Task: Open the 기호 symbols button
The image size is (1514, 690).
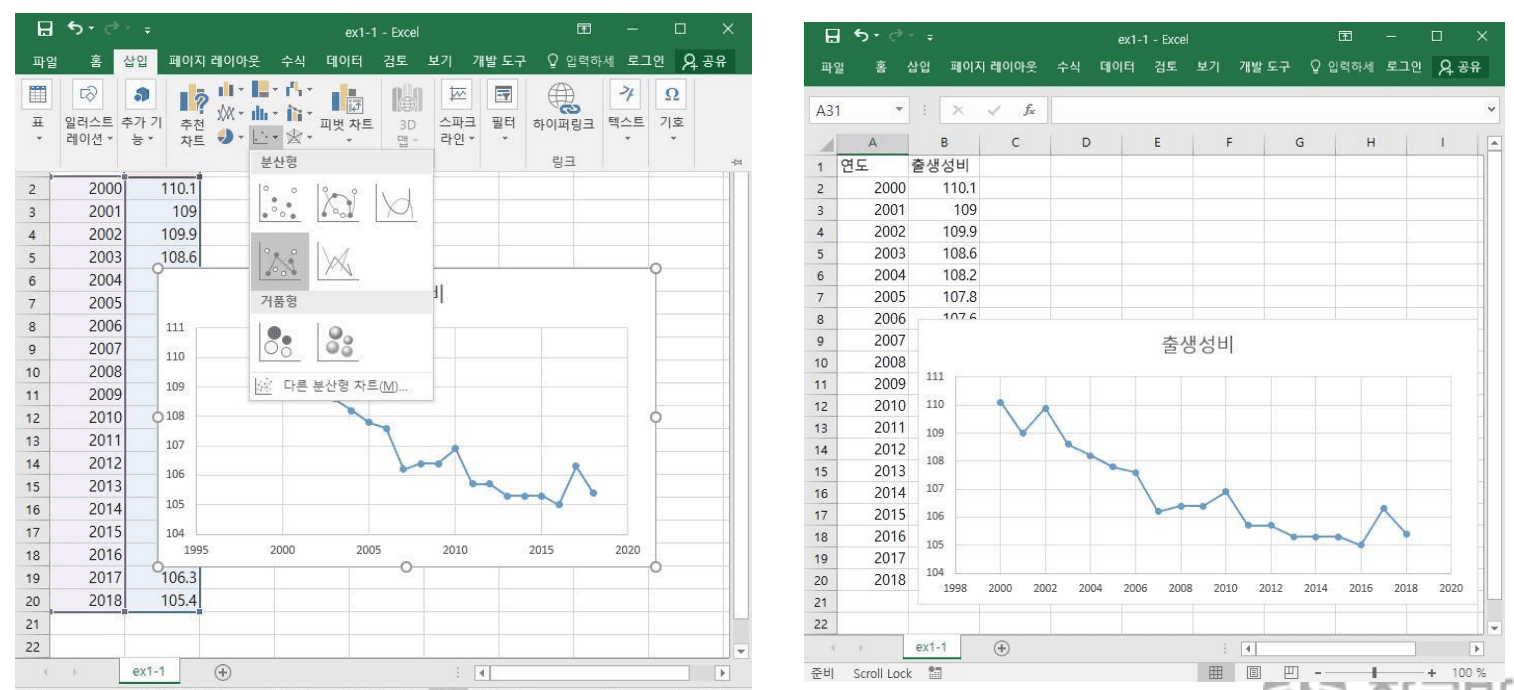Action: (x=671, y=109)
